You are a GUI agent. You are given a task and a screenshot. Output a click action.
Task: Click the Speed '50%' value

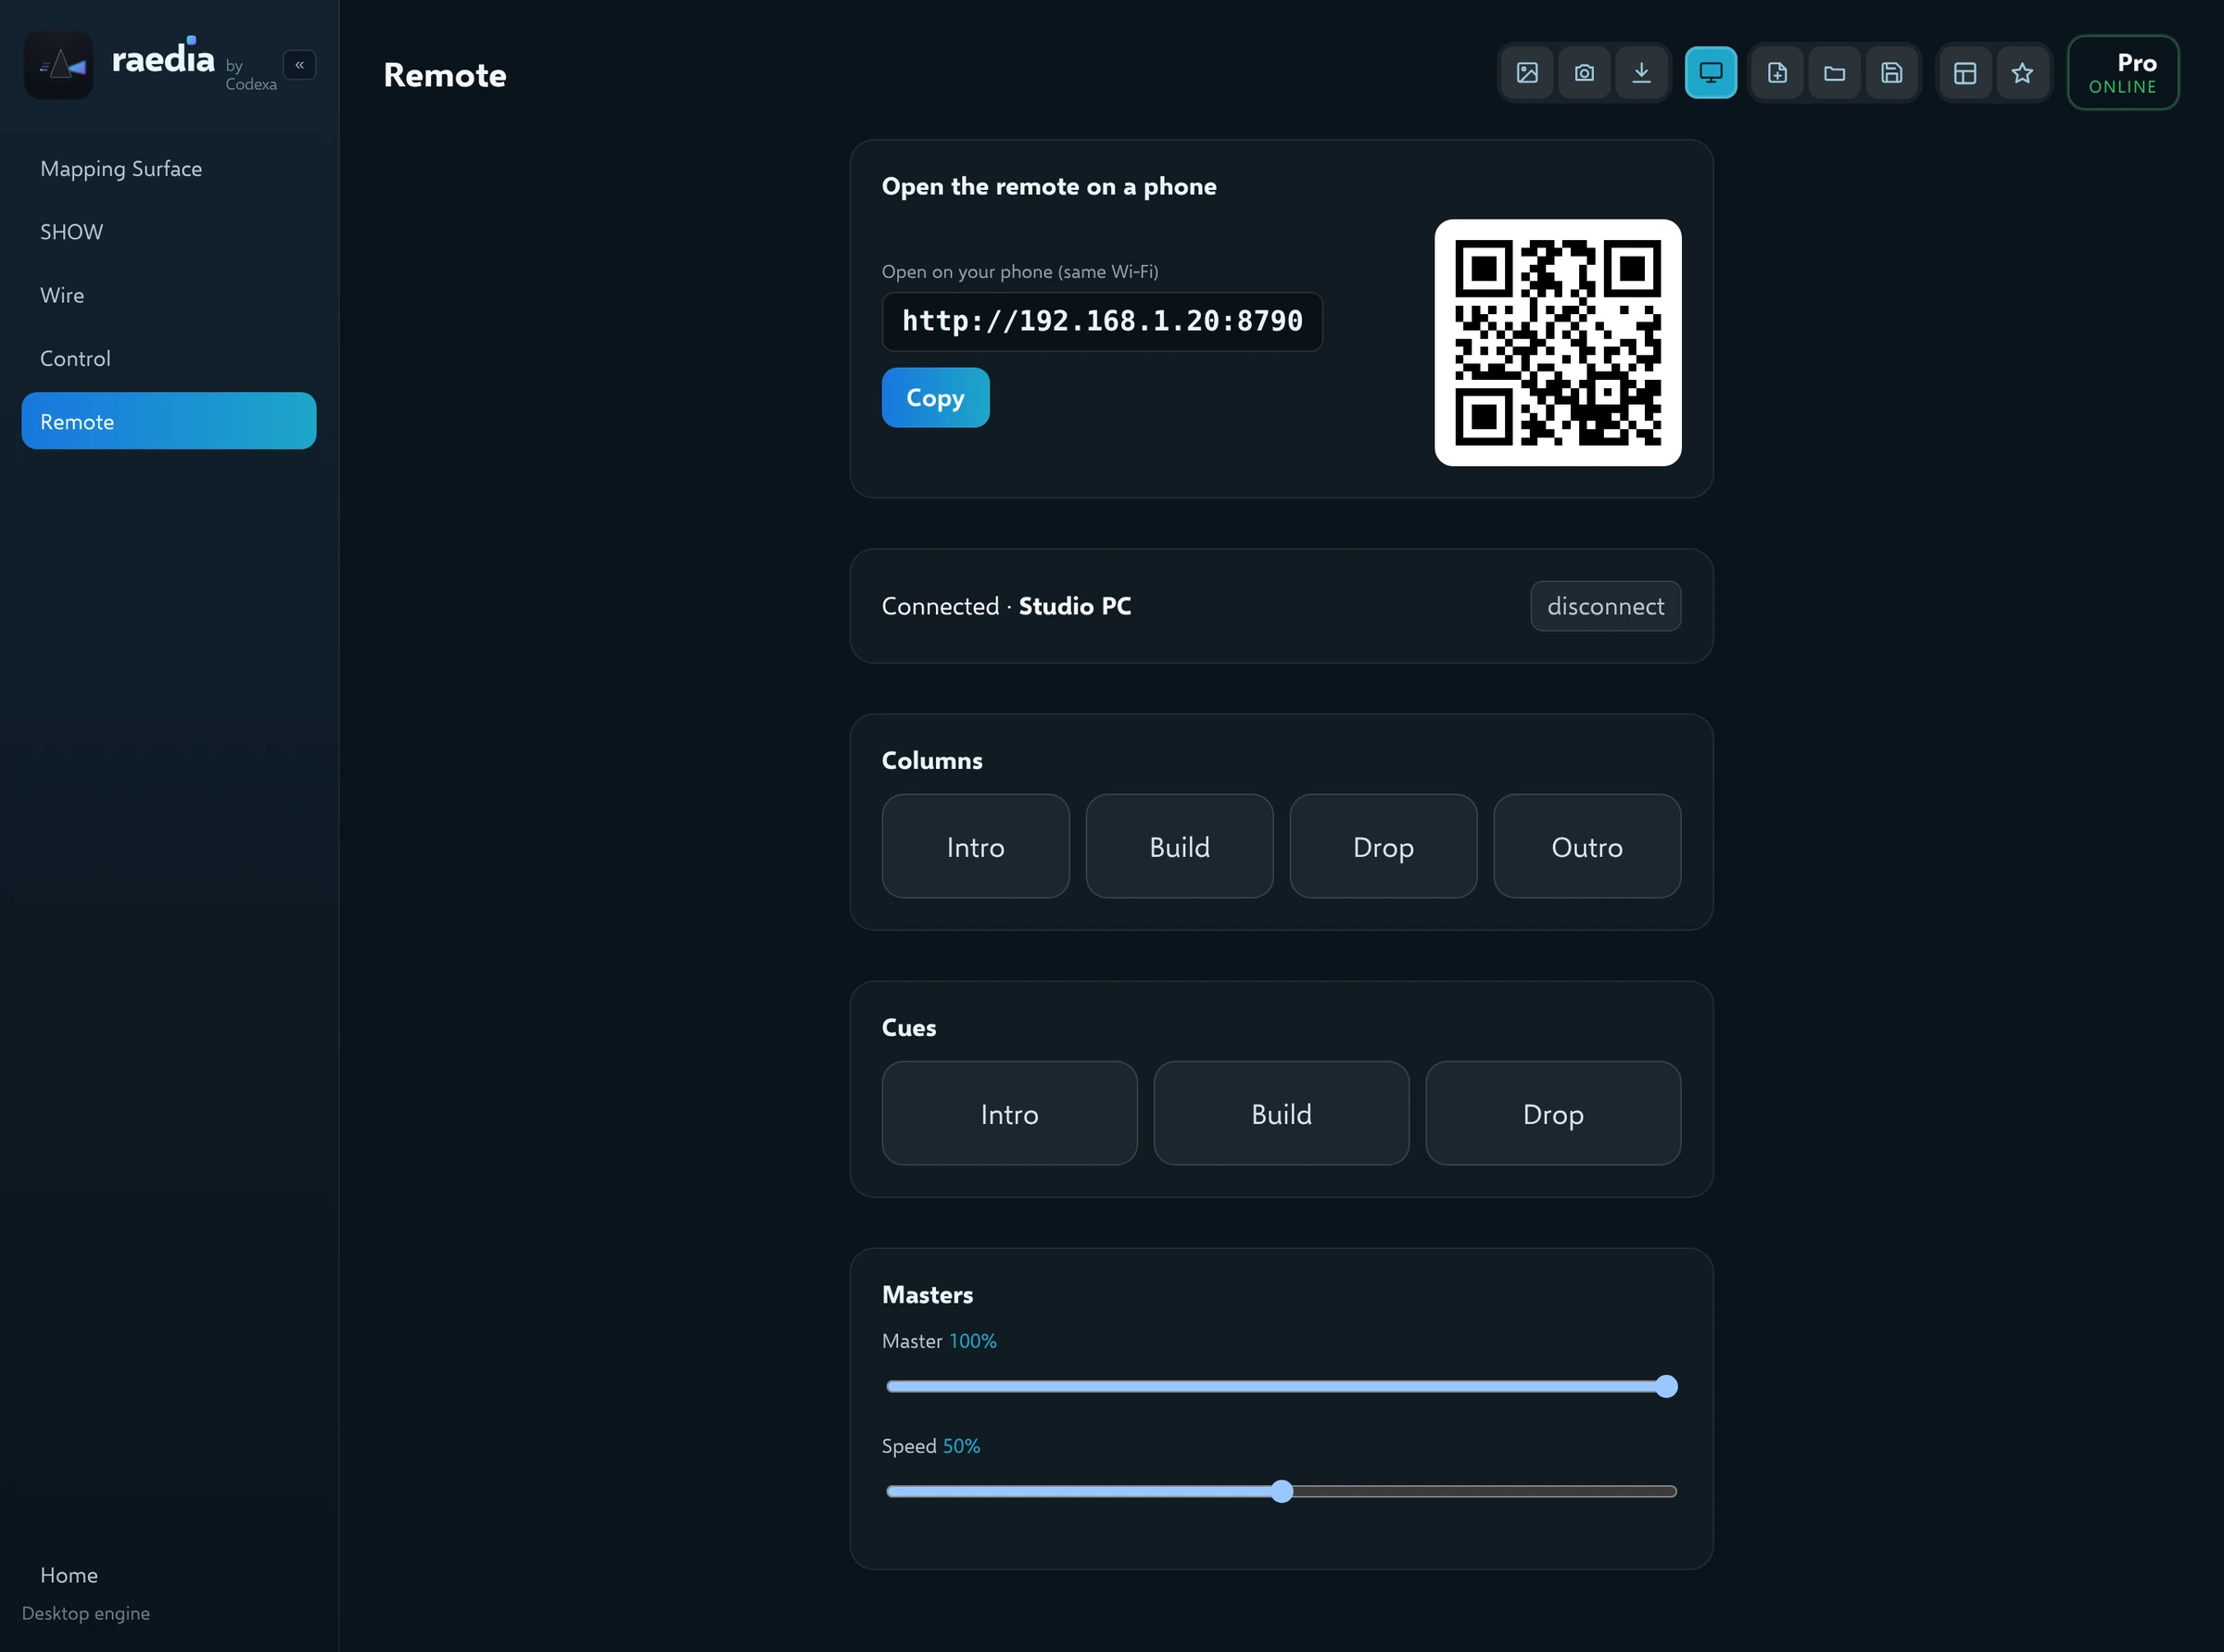tap(961, 1446)
